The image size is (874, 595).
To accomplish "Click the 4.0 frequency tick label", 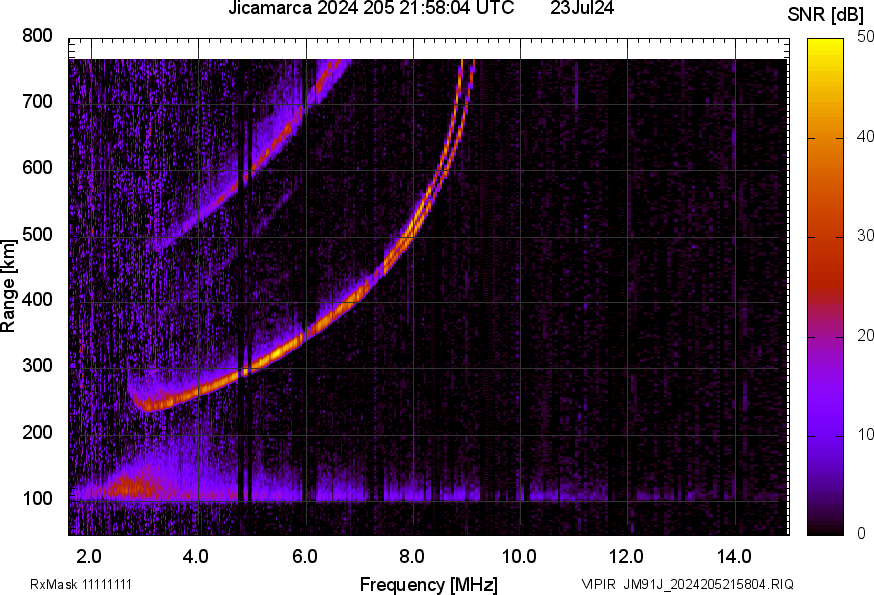I will [196, 556].
